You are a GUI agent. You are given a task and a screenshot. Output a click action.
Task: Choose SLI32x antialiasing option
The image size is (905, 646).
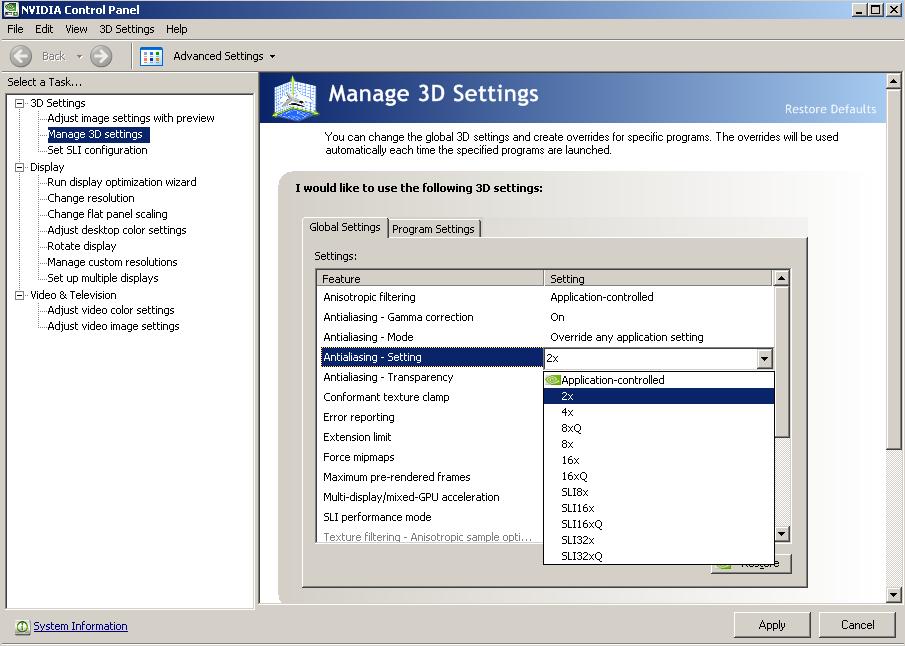pyautogui.click(x=659, y=540)
